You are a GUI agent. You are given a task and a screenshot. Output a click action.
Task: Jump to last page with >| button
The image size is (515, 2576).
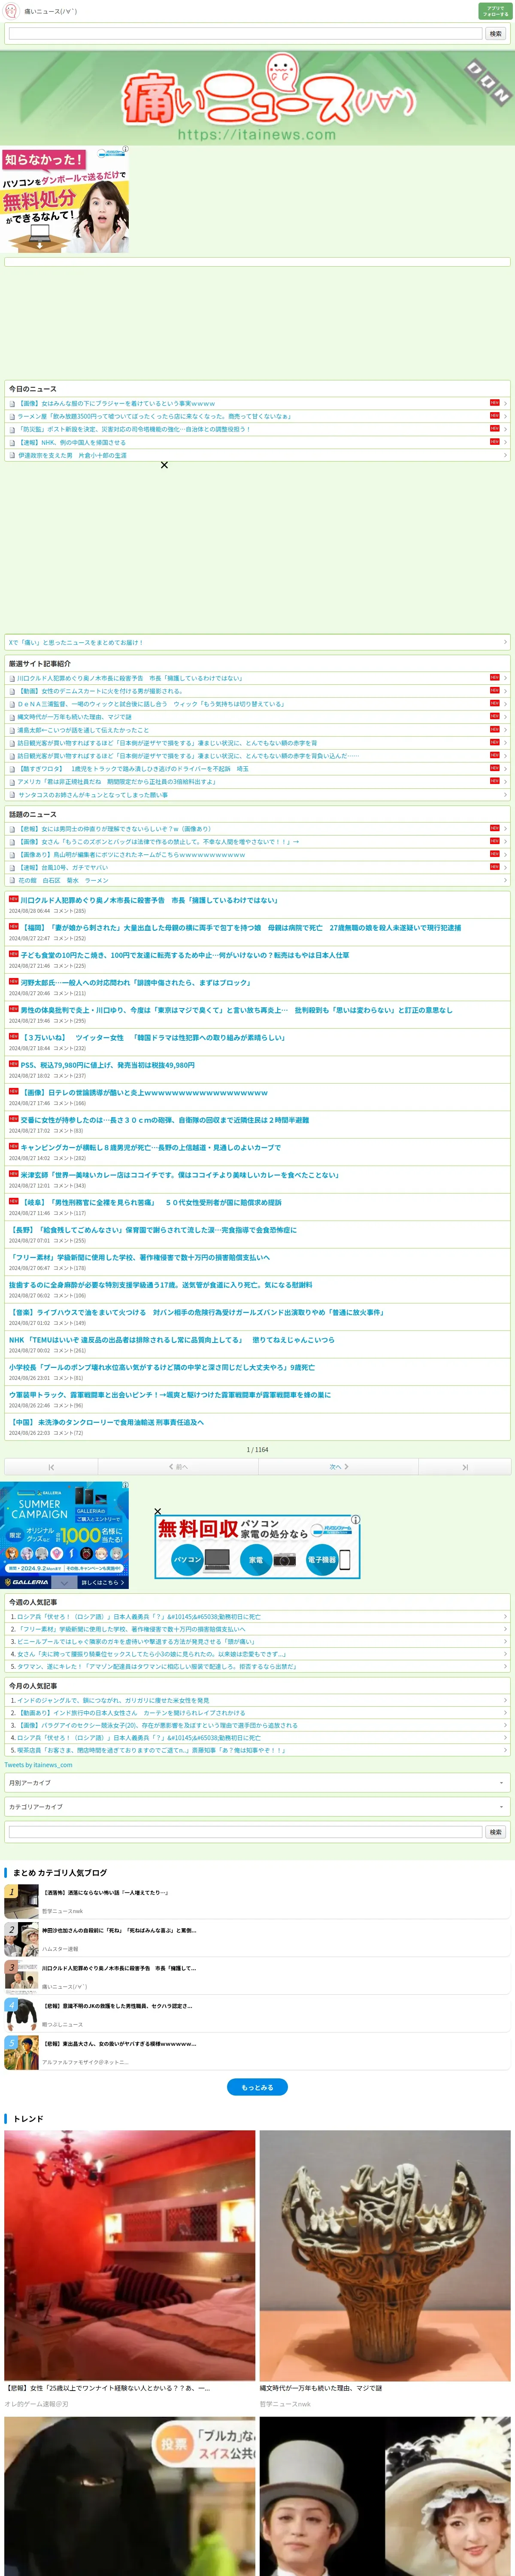464,1467
